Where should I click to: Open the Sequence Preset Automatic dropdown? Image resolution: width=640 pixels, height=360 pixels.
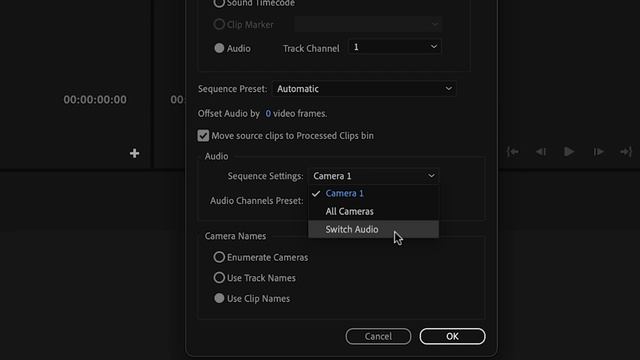pos(364,89)
